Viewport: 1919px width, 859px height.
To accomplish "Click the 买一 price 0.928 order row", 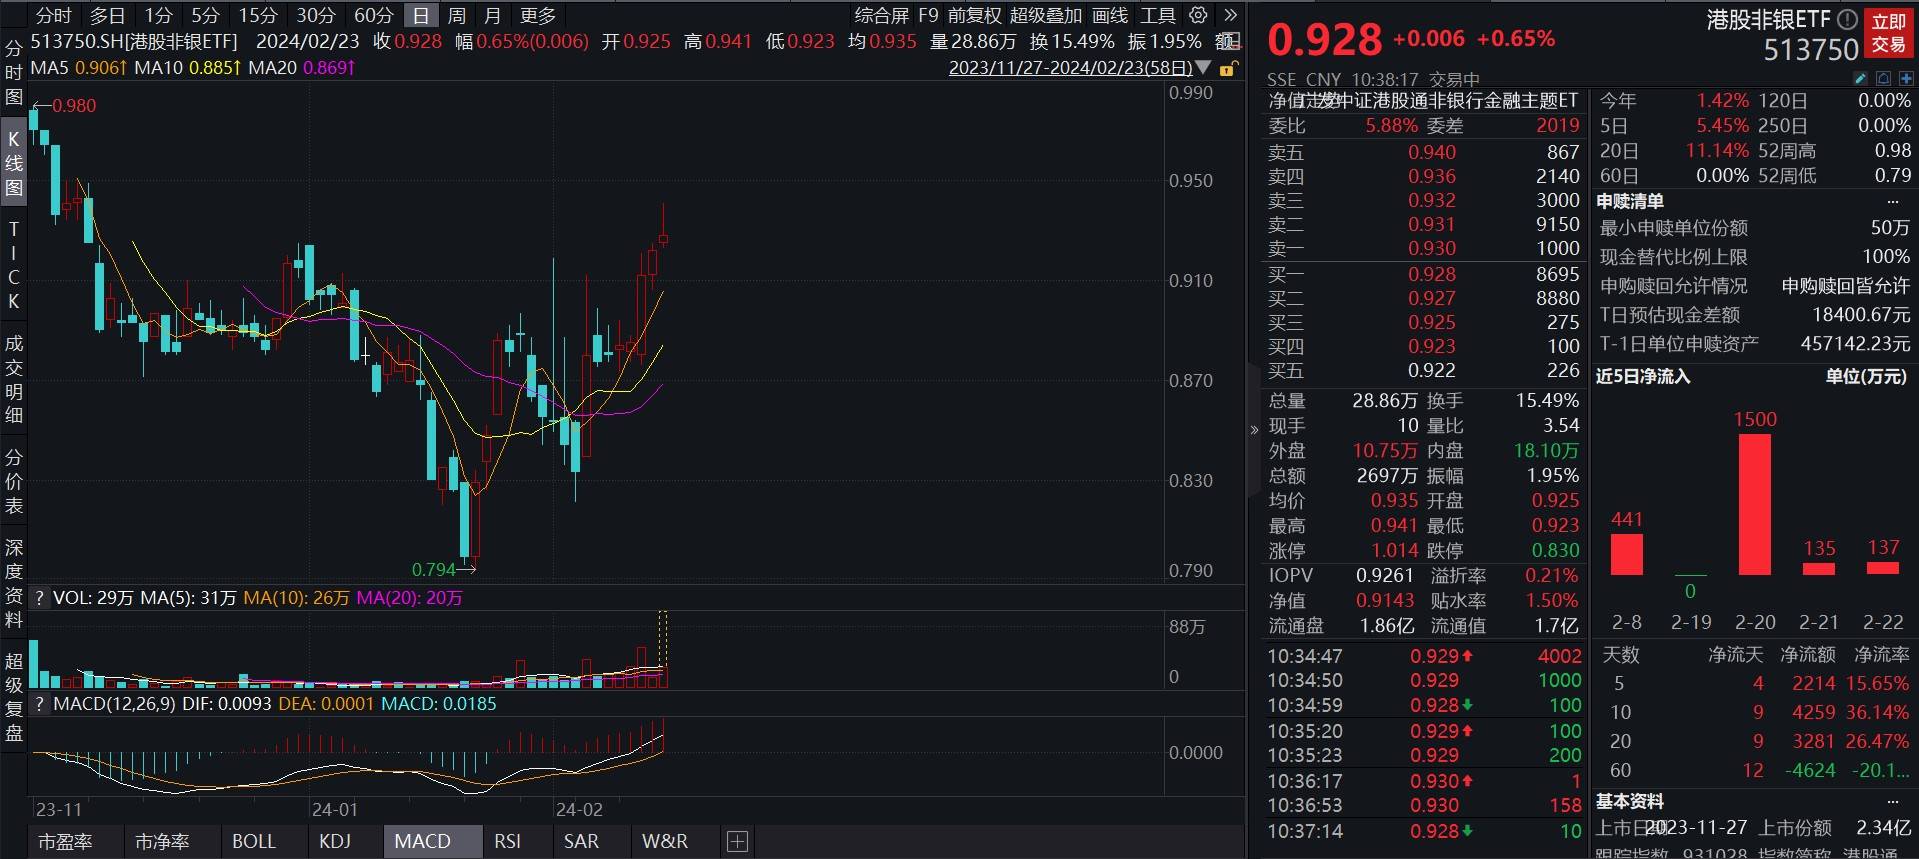I will coord(1423,274).
